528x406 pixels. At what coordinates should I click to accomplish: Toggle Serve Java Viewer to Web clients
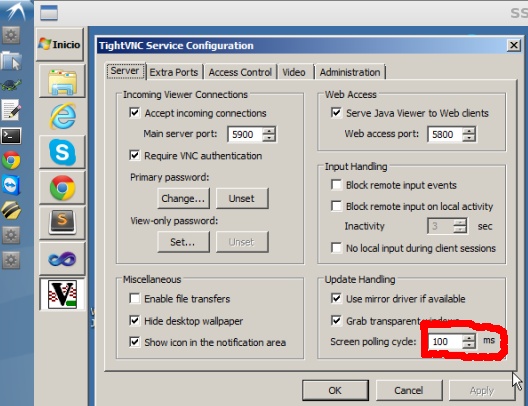click(336, 112)
